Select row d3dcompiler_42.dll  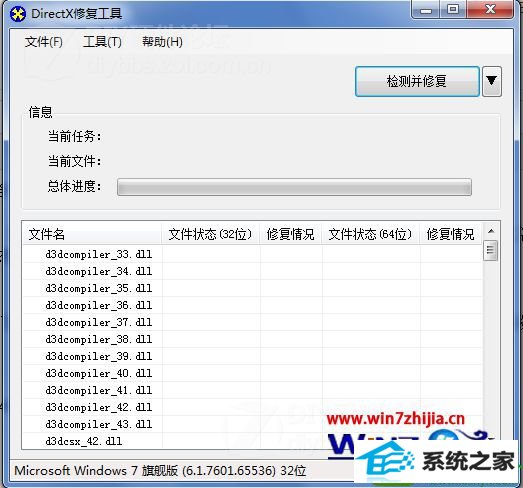(x=252, y=407)
